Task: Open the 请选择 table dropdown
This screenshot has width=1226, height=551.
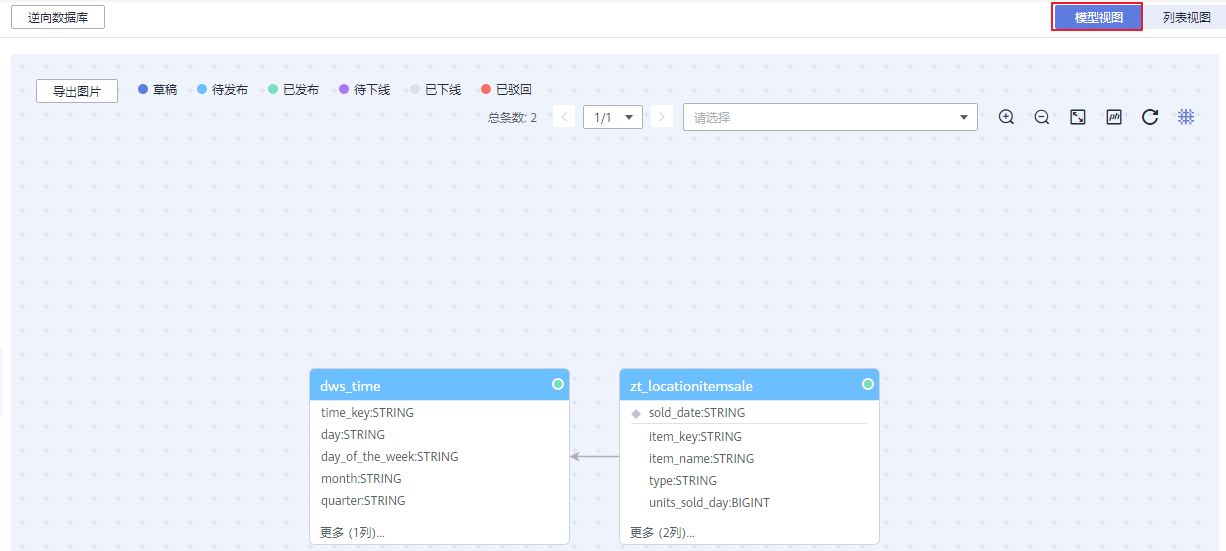Action: [830, 117]
